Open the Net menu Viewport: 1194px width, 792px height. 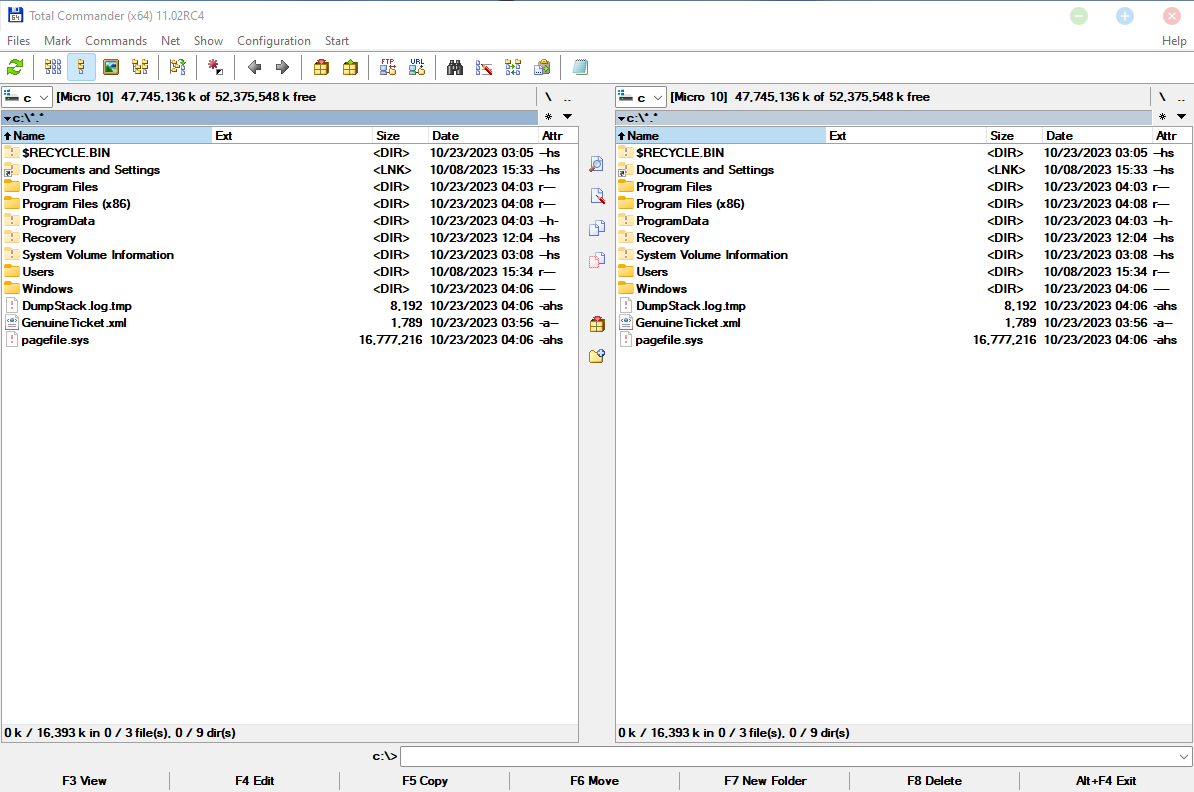click(171, 40)
